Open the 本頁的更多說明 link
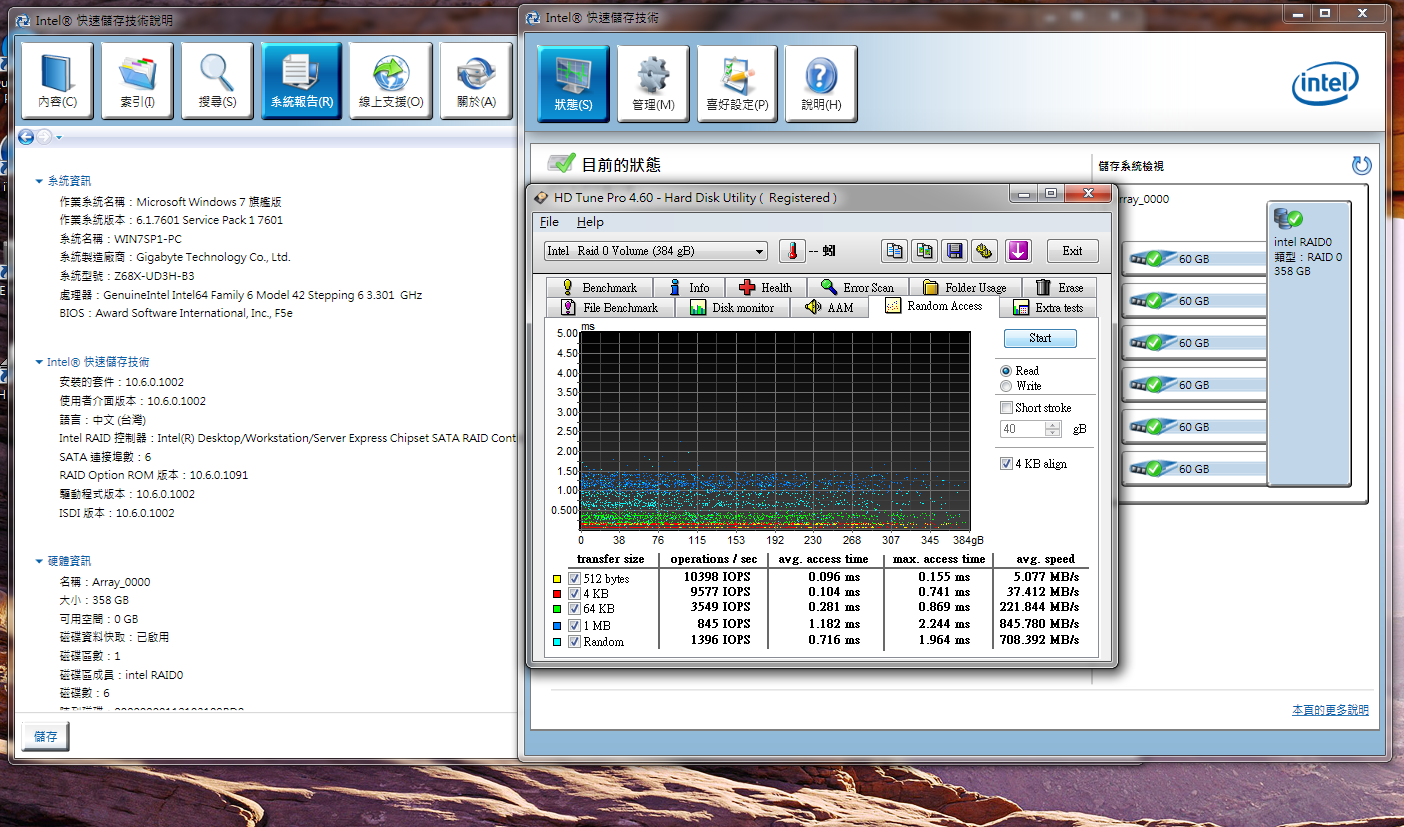The width and height of the screenshot is (1404, 827). pyautogui.click(x=1330, y=710)
